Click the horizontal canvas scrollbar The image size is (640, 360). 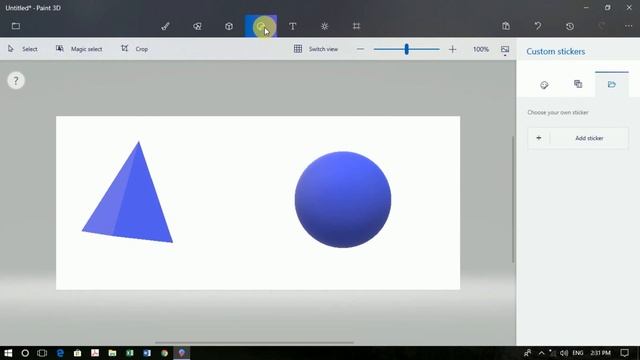(254, 342)
